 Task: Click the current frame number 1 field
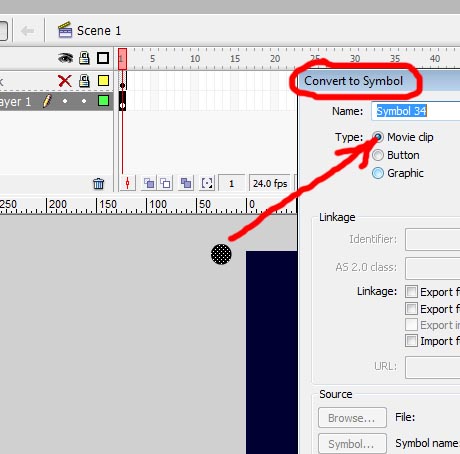(232, 183)
